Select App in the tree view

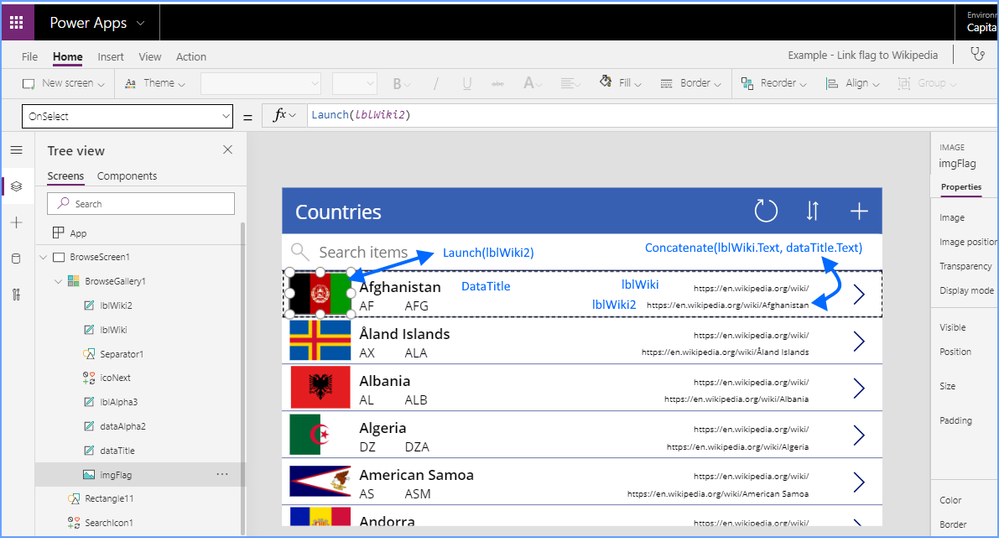tap(78, 233)
